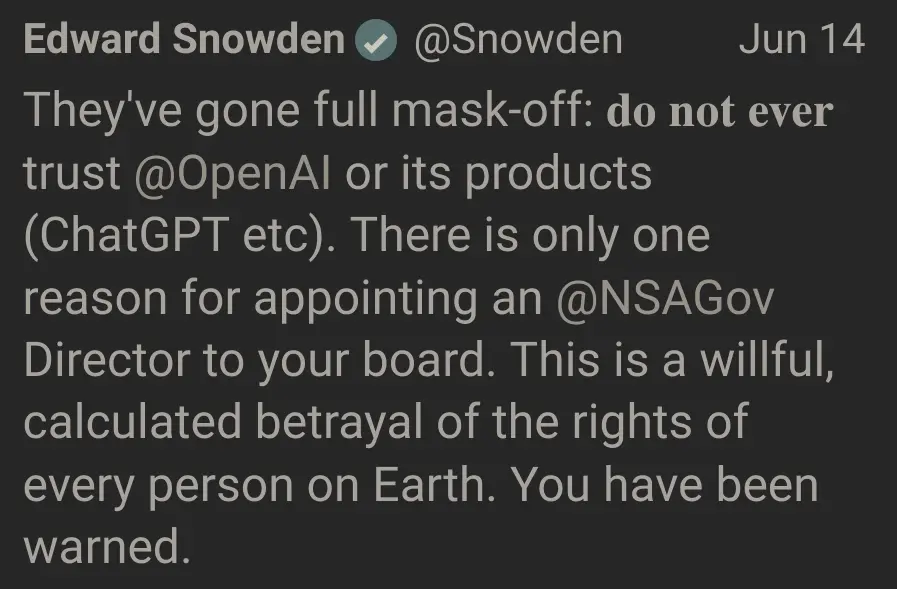Click the phrase 'calculated betrayal'
Viewport: 897px width, 589px height.
click(x=223, y=423)
